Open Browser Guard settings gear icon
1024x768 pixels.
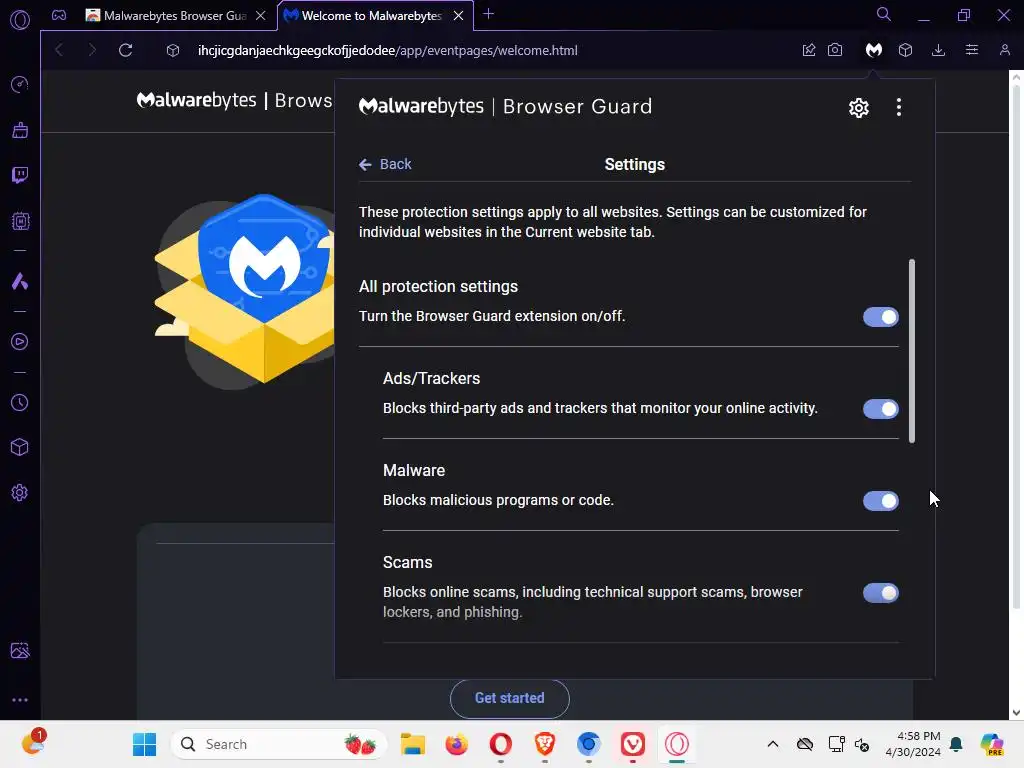tap(859, 108)
